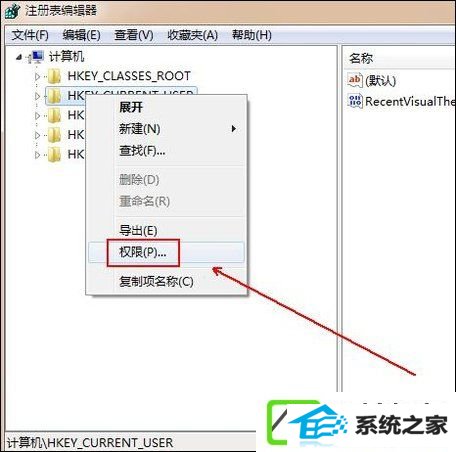Open the 收藏夹(A) menu
This screenshot has height=452, width=456.
pyautogui.click(x=192, y=35)
